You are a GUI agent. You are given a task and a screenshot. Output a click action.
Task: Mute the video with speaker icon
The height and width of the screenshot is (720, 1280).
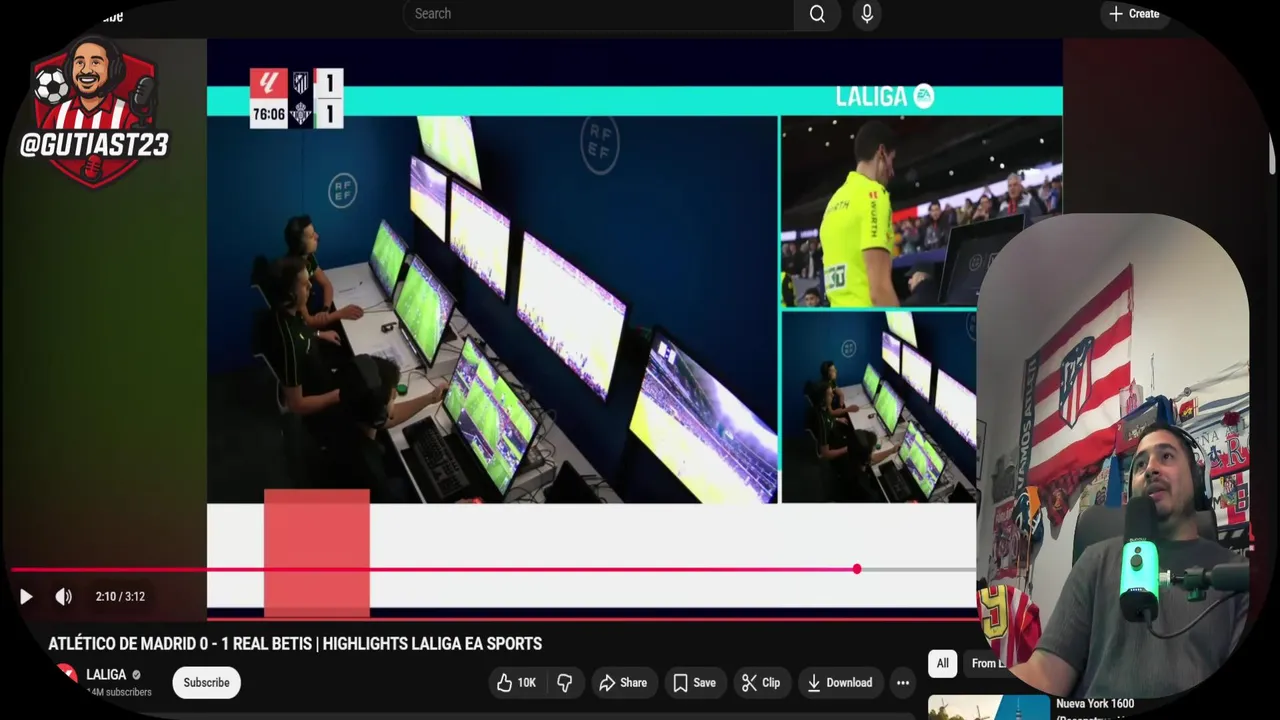[63, 597]
